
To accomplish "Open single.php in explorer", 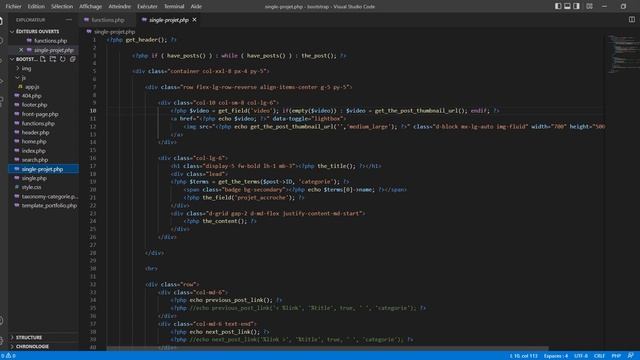I will pyautogui.click(x=34, y=178).
